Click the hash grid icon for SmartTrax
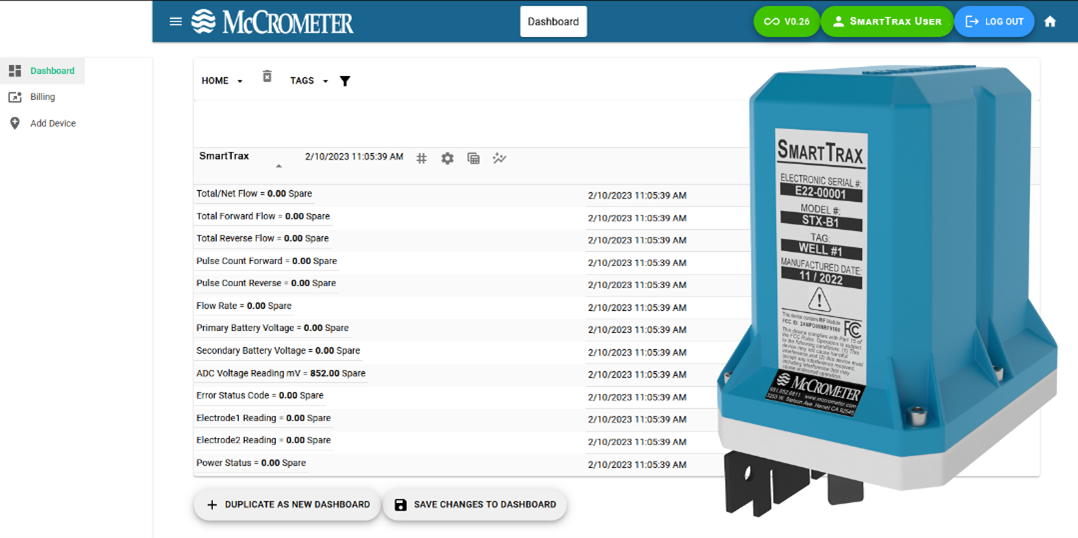The image size is (1078, 538). coord(422,158)
